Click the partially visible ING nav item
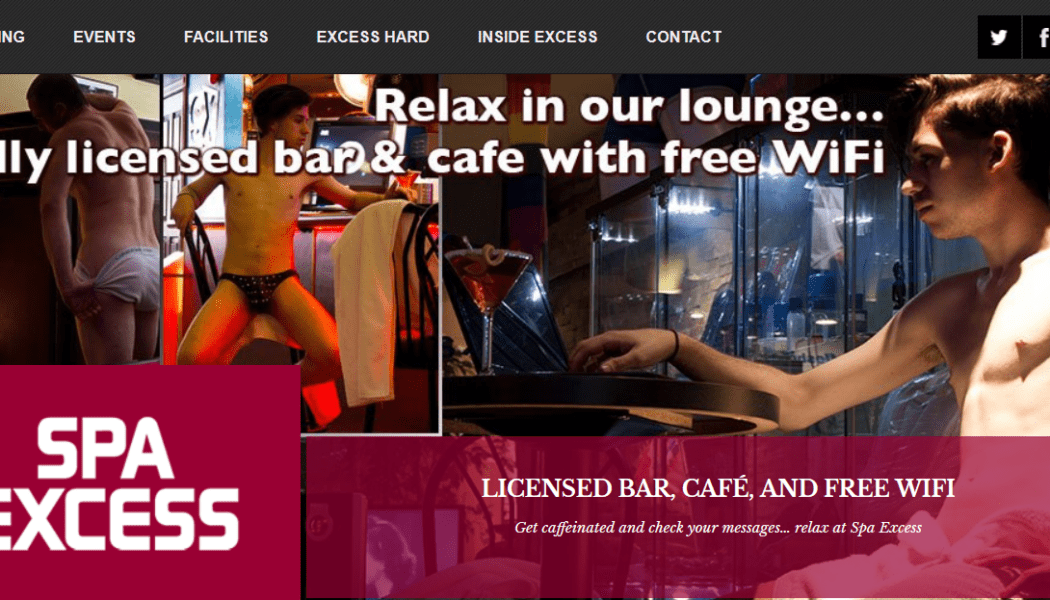 tap(12, 37)
